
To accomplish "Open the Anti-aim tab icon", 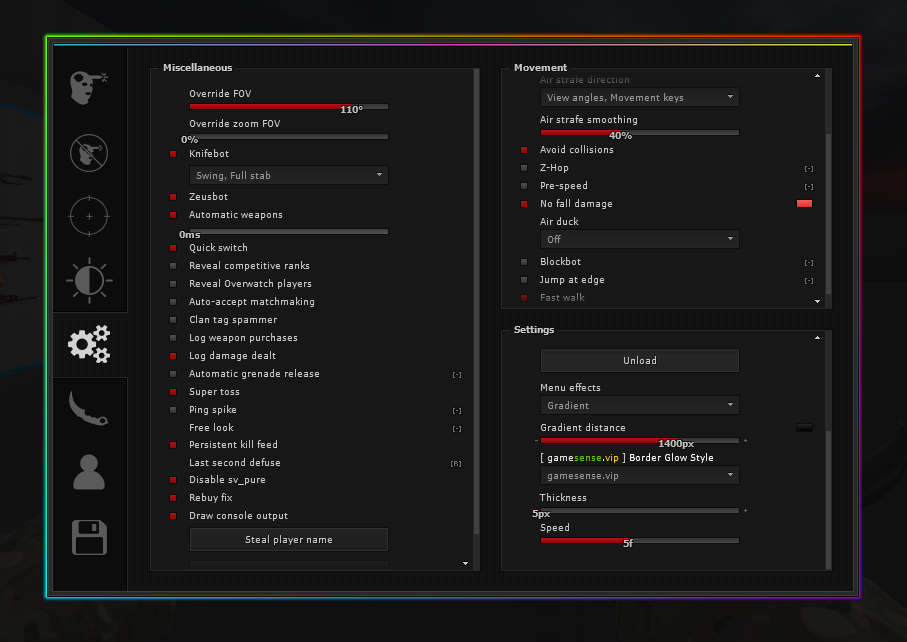I will pyautogui.click(x=89, y=153).
